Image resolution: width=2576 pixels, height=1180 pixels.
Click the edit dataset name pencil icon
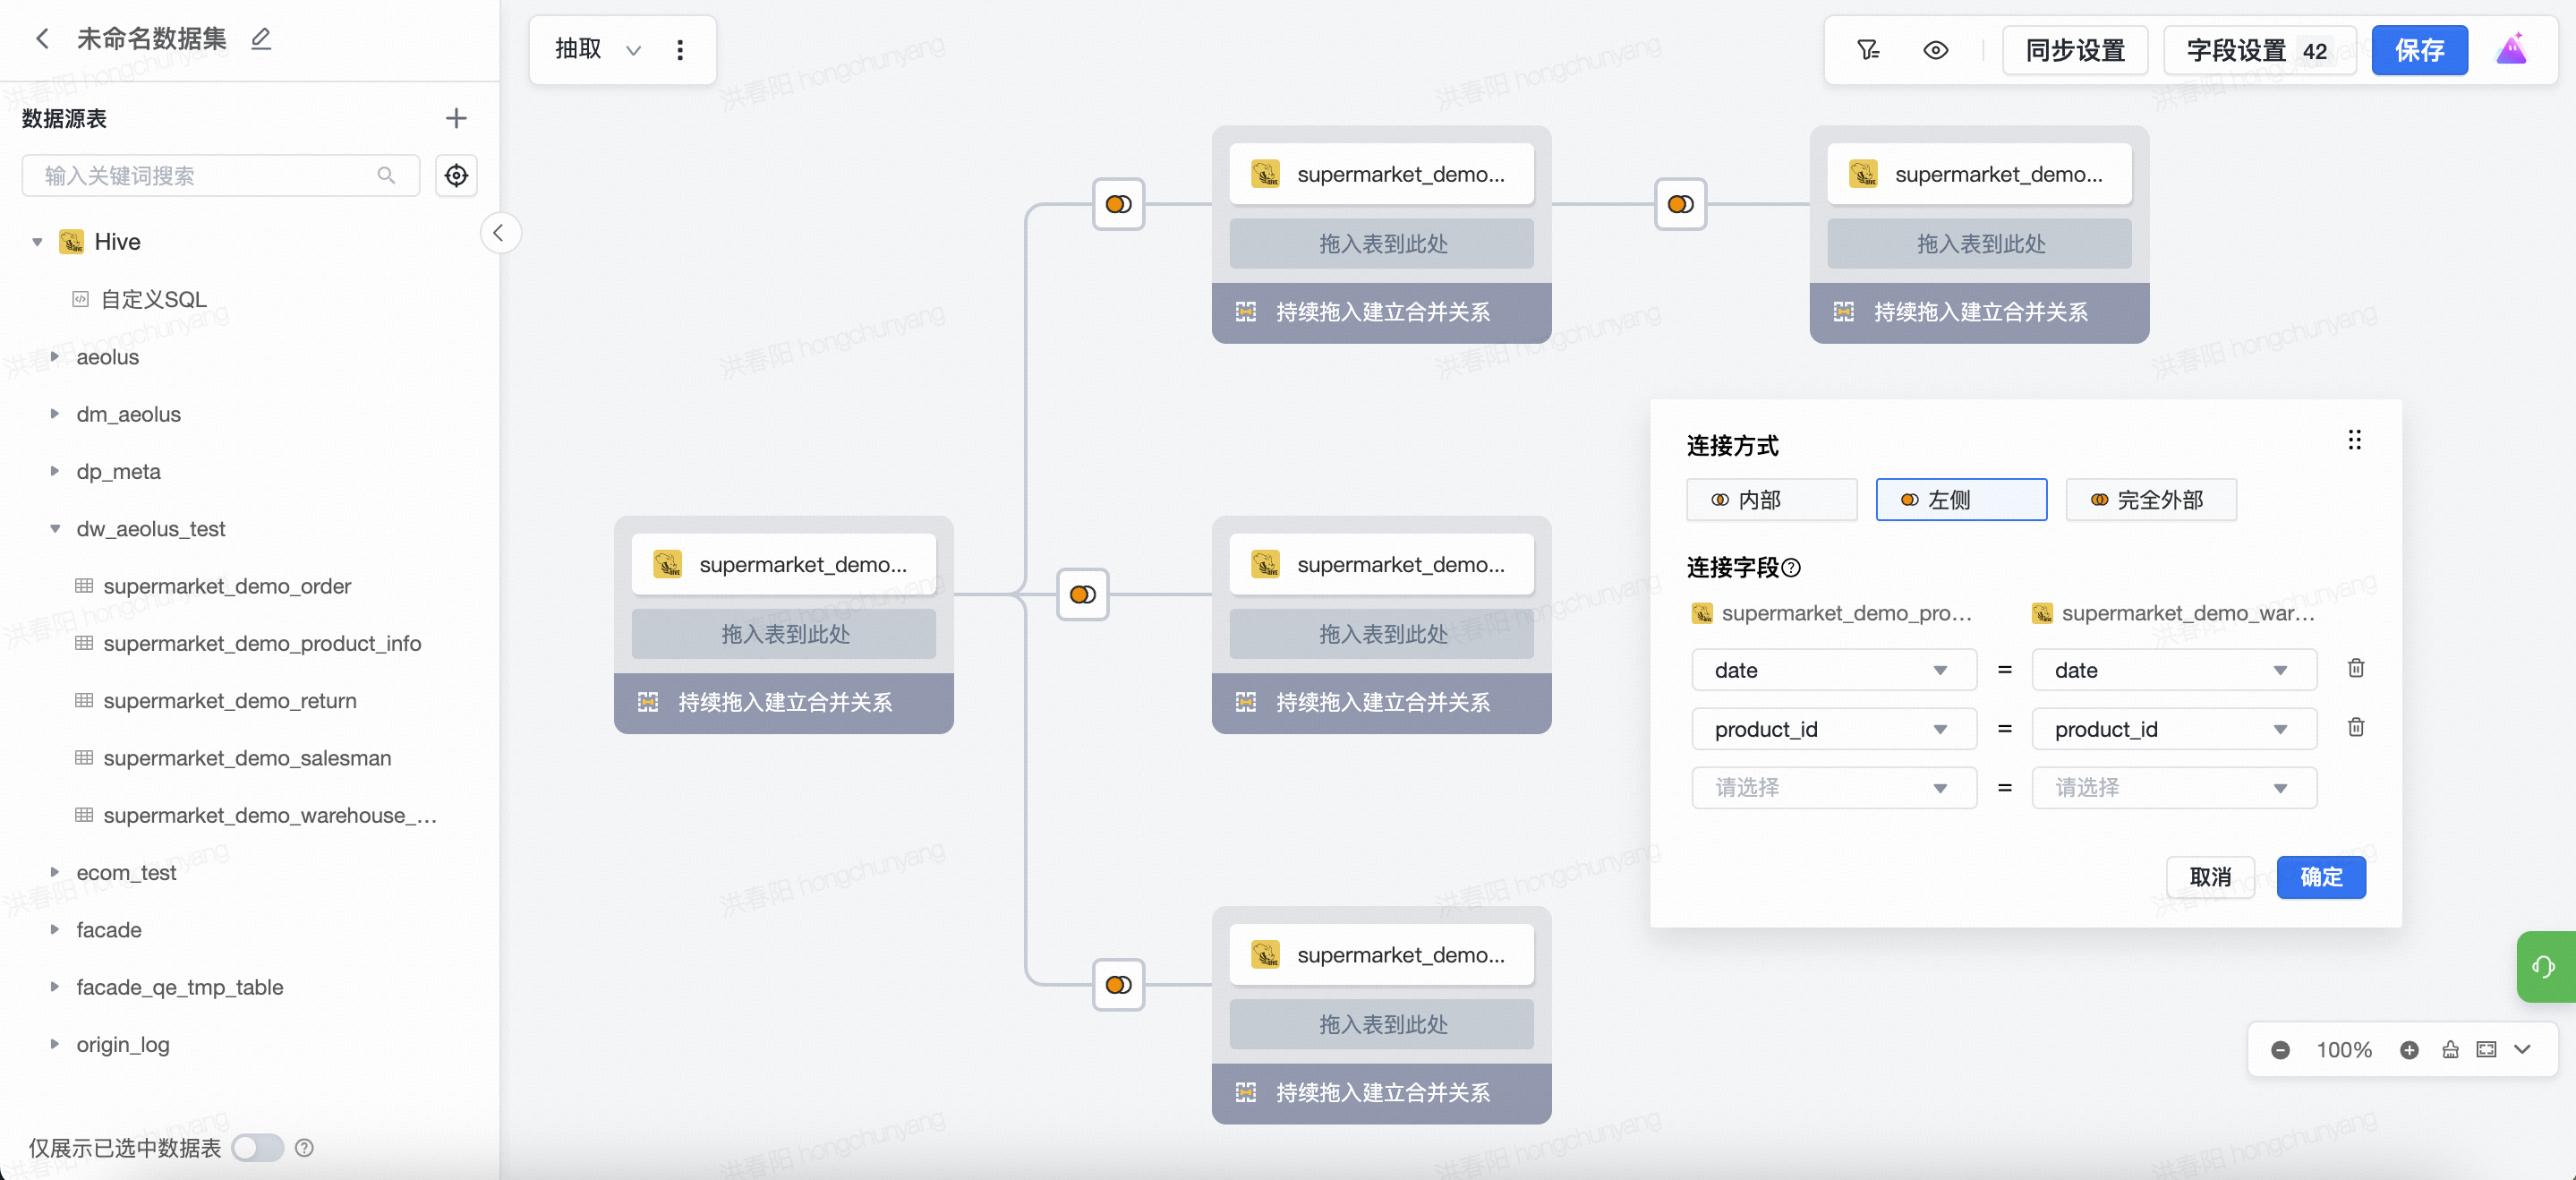click(261, 39)
